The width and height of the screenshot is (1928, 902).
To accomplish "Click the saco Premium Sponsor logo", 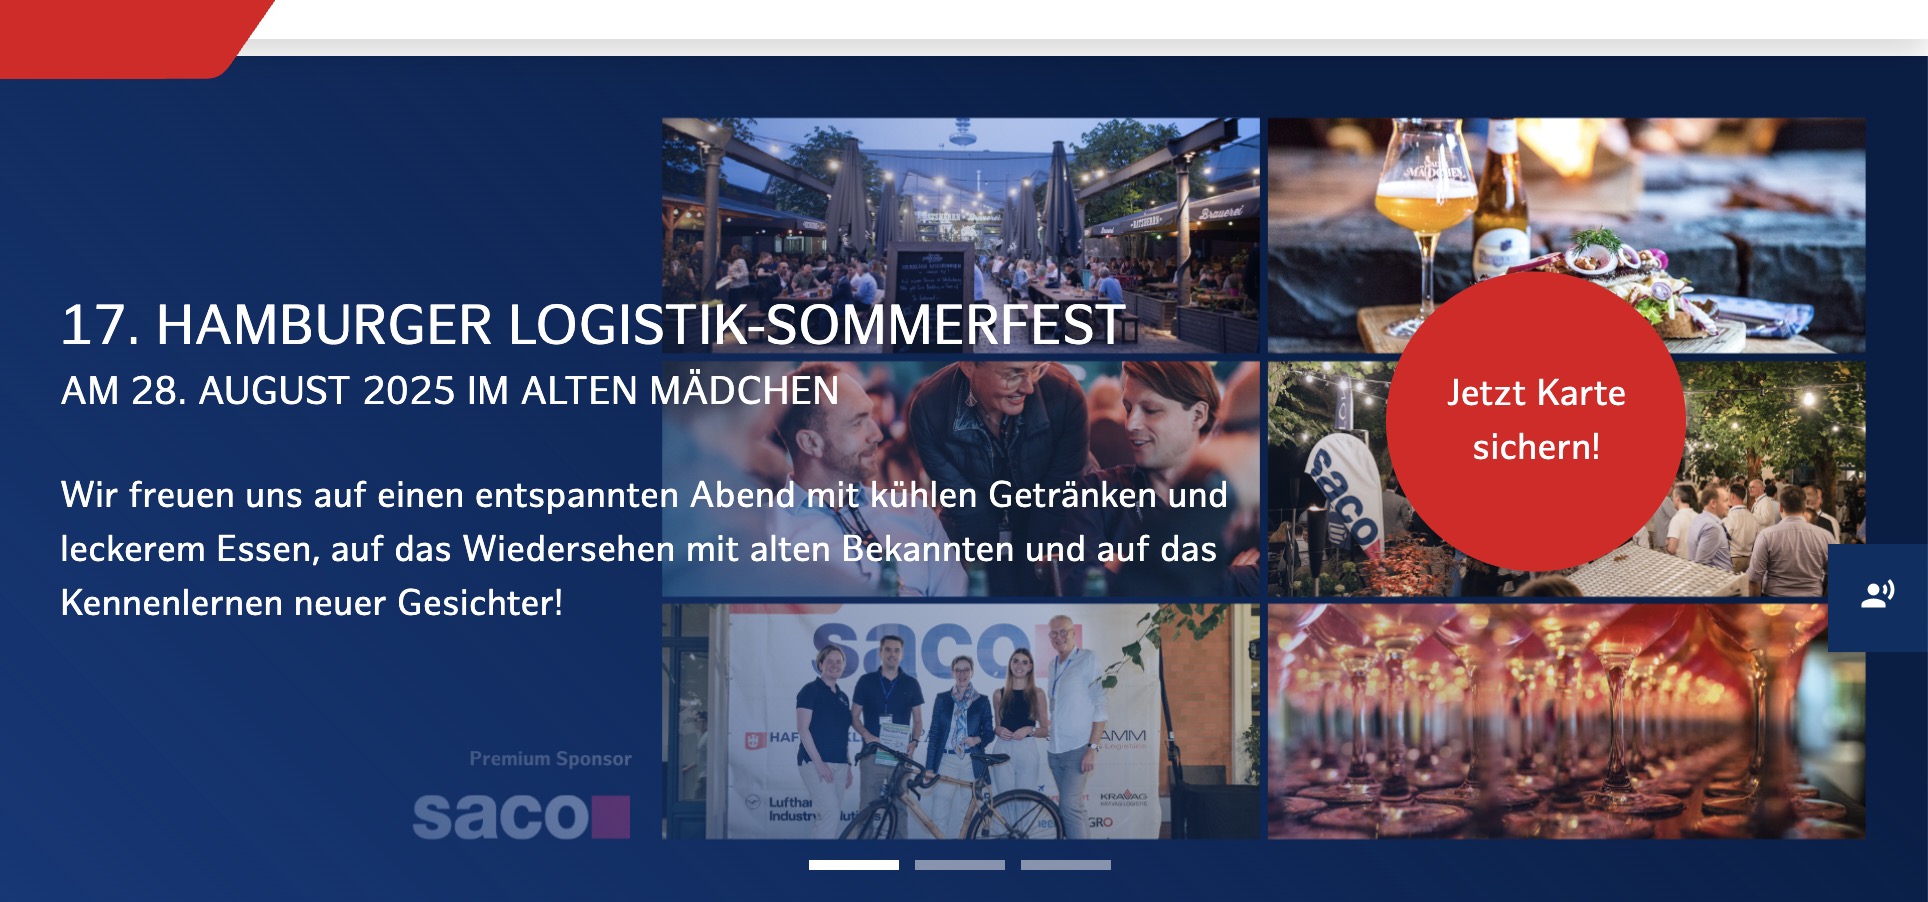I will coord(521,815).
